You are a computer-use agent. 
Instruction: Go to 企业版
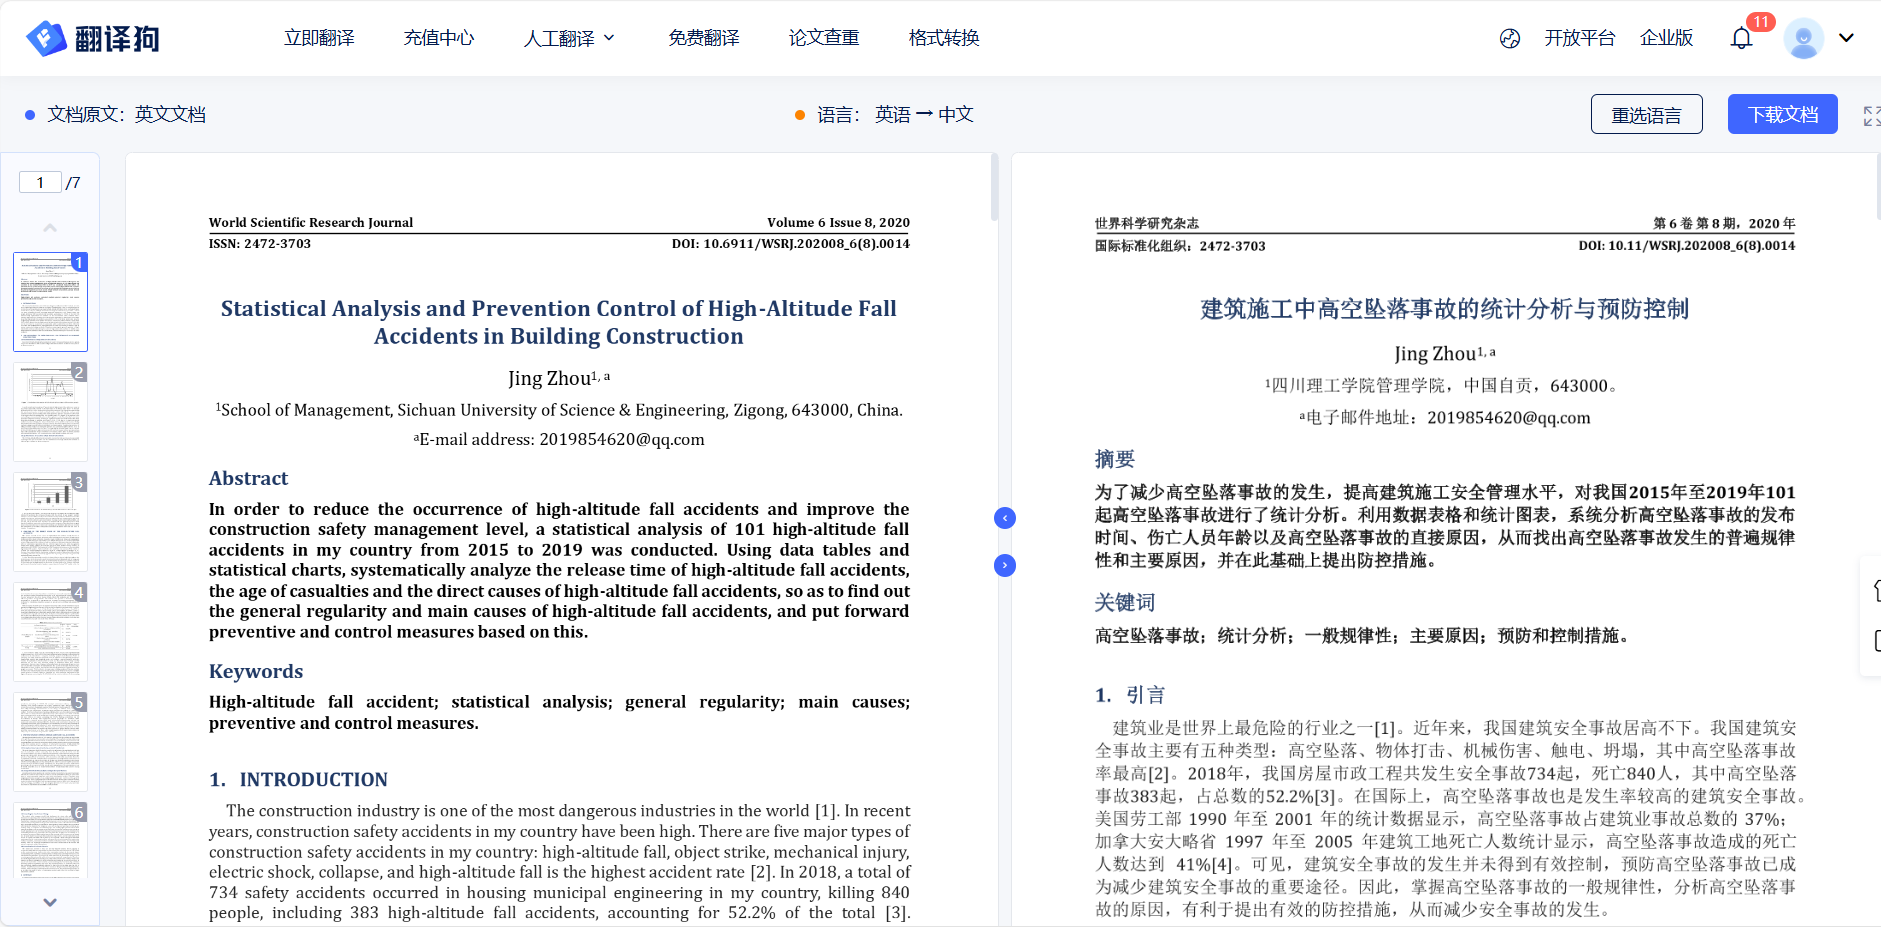[1667, 38]
